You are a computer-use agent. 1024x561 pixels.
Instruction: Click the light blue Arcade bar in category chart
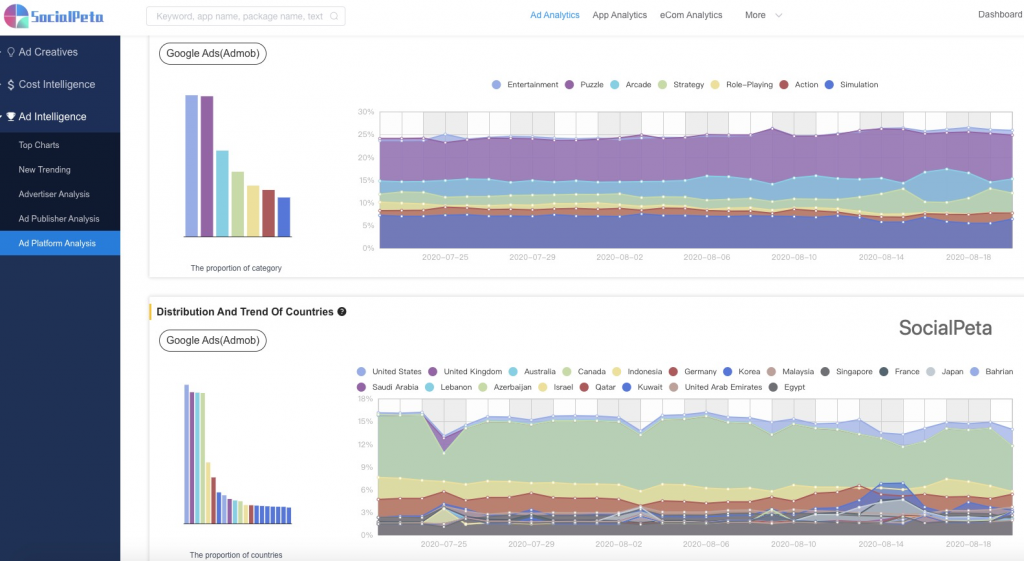pyautogui.click(x=222, y=193)
